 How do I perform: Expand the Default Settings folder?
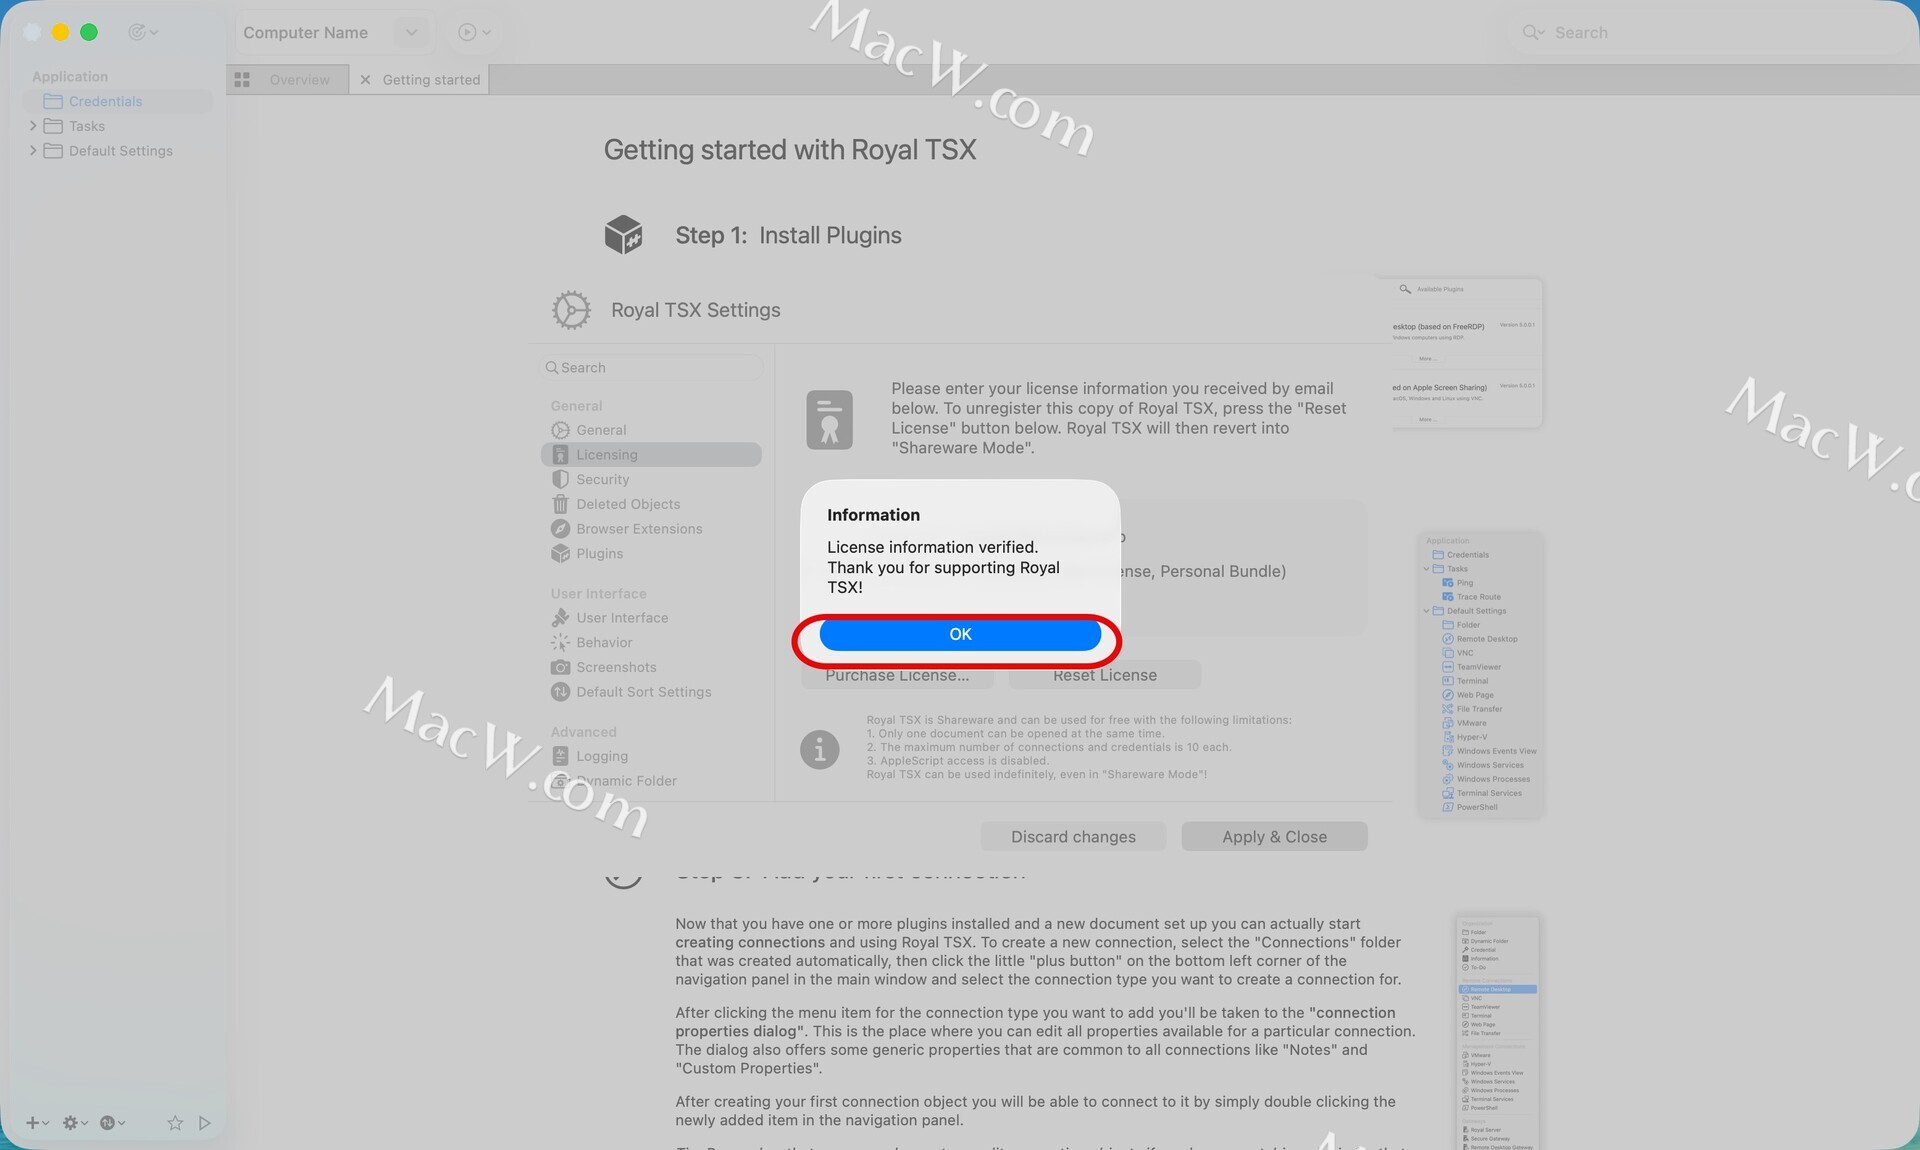coord(33,151)
